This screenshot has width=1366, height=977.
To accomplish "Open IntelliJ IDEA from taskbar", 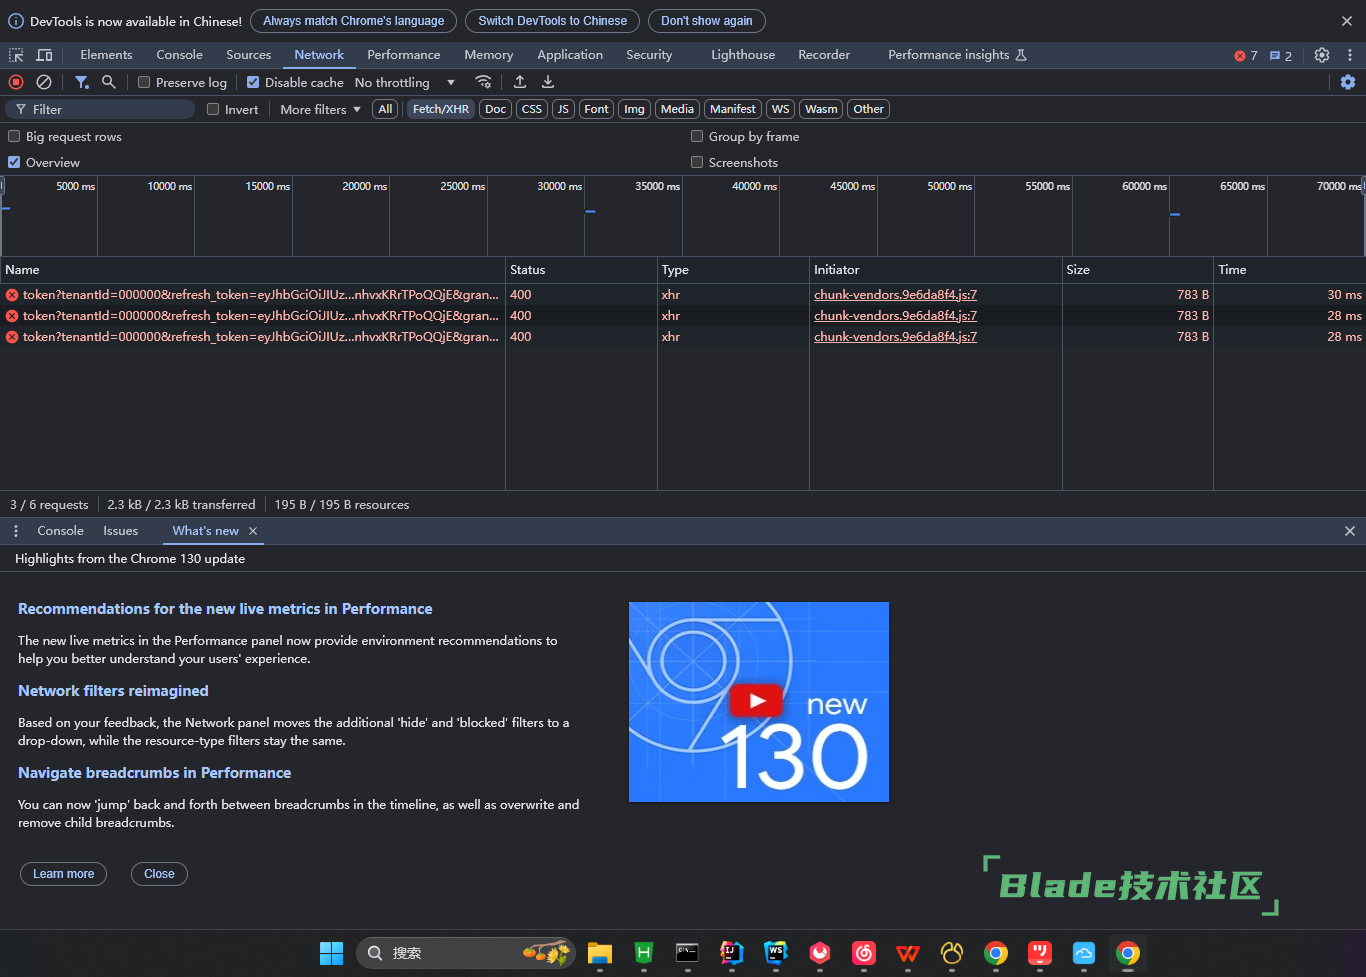I will [732, 953].
